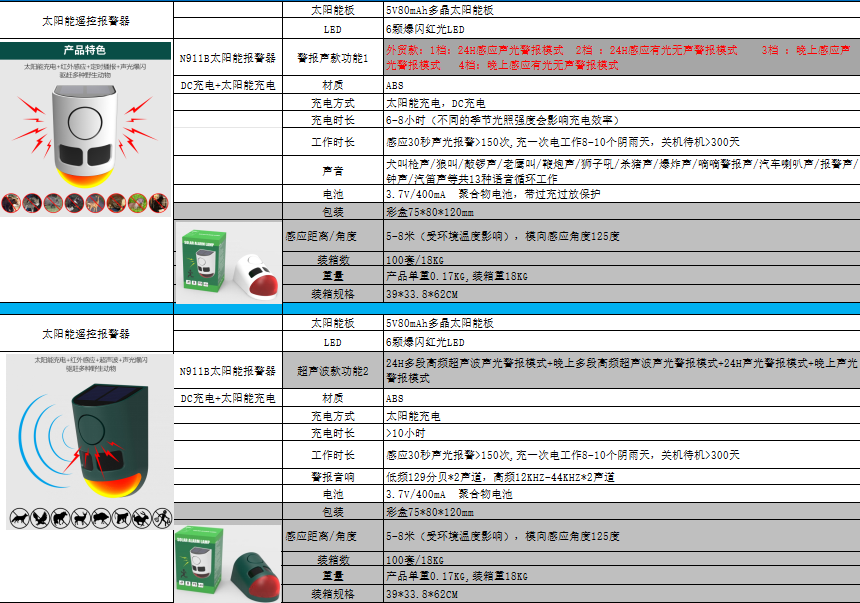860x603 pixels.
Task: Click the deer prohibition icon in black strip
Action: (80, 519)
